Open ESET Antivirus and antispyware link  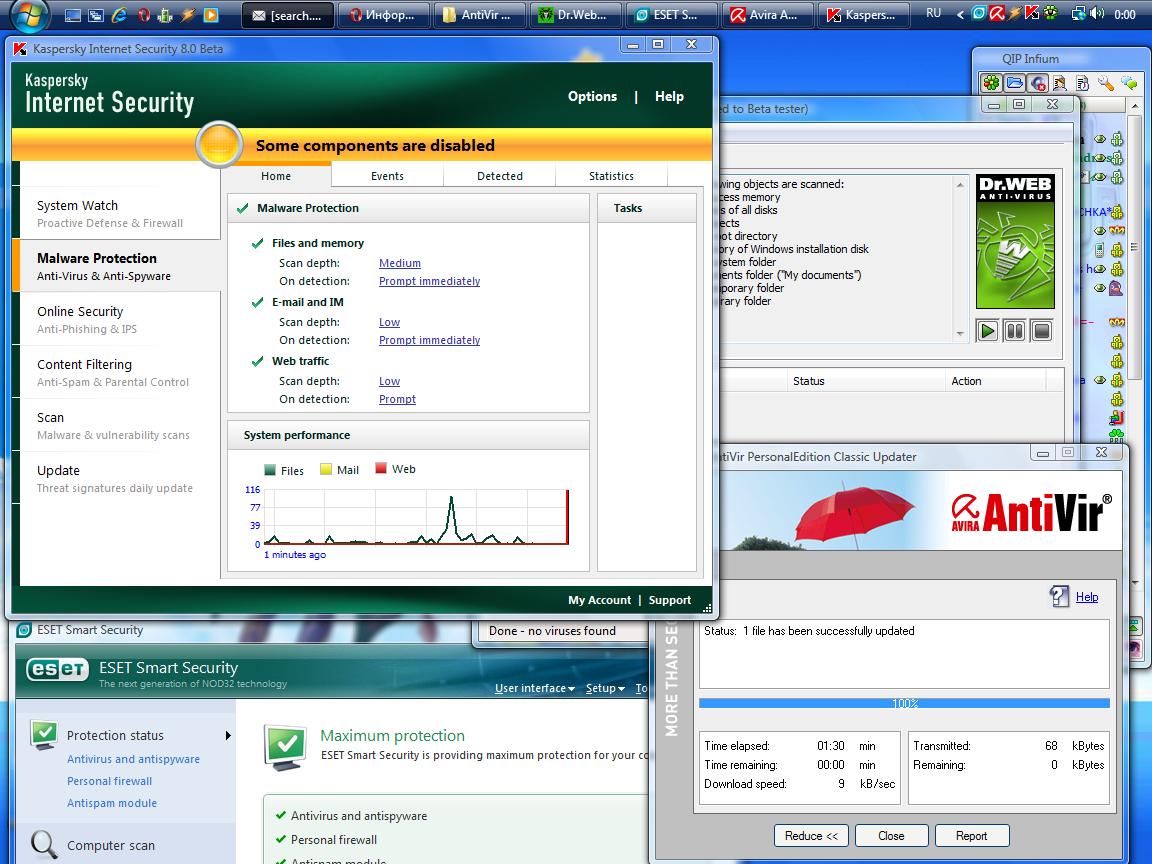(133, 759)
